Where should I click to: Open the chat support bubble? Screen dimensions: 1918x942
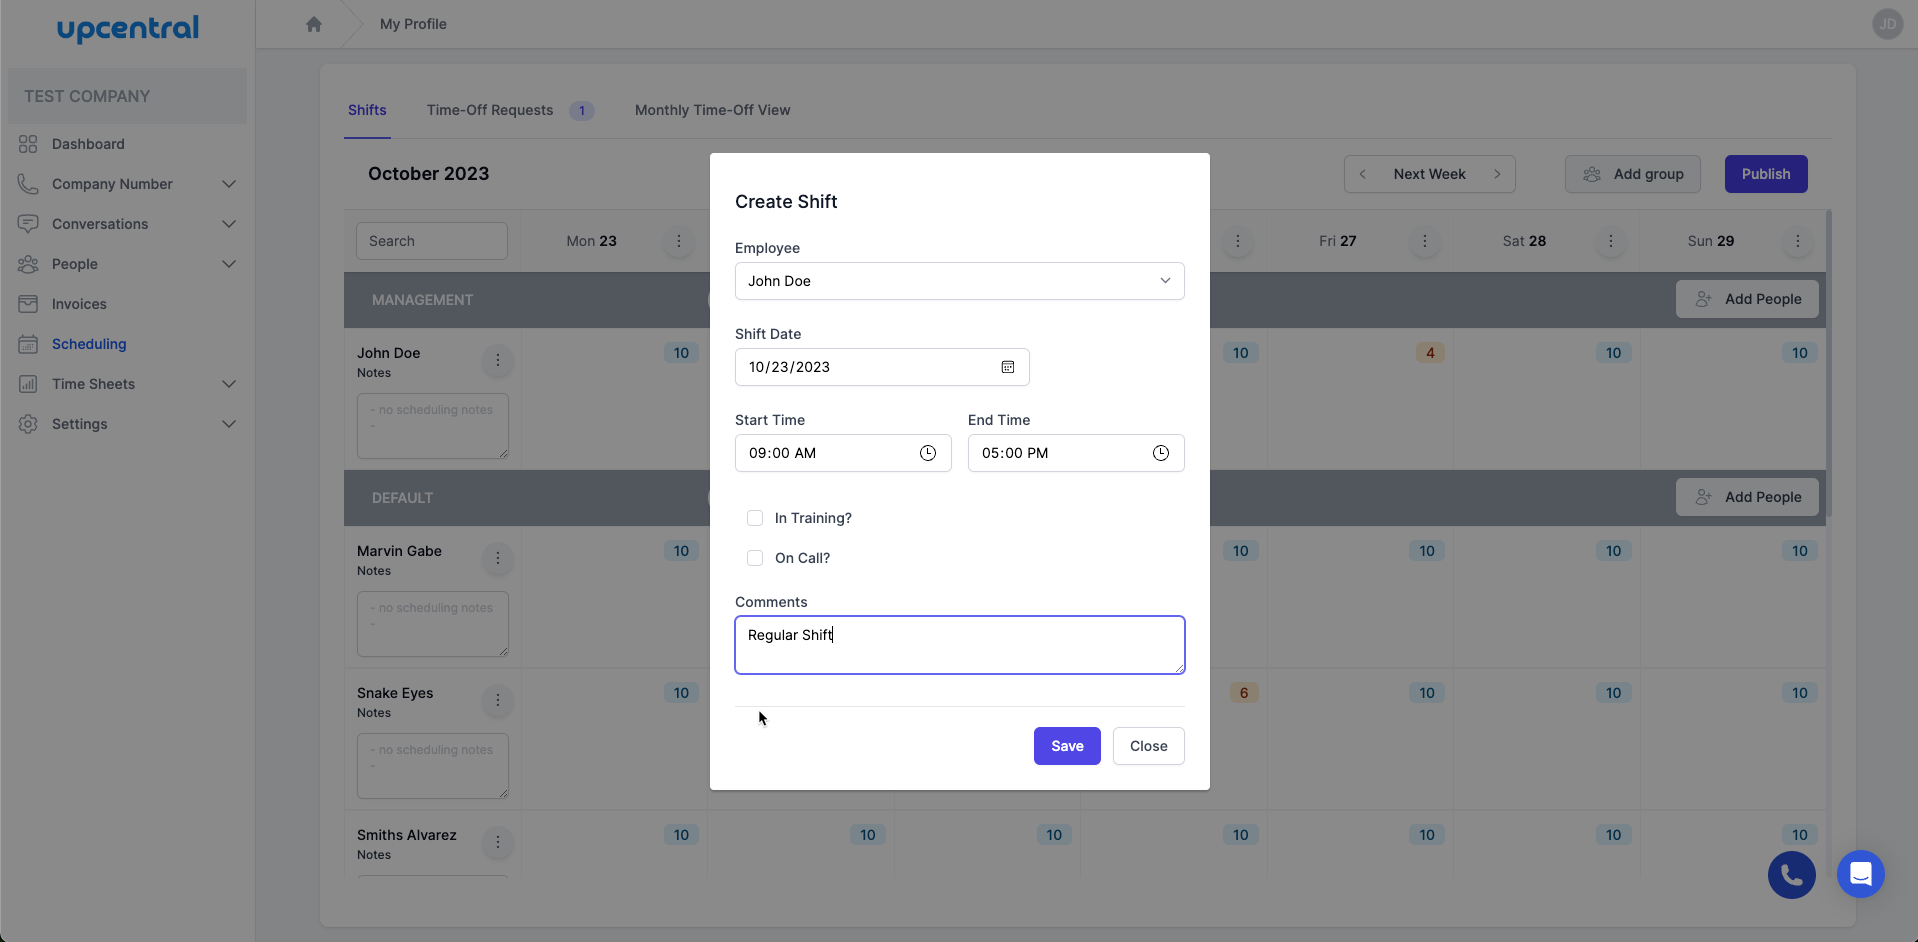tap(1860, 874)
